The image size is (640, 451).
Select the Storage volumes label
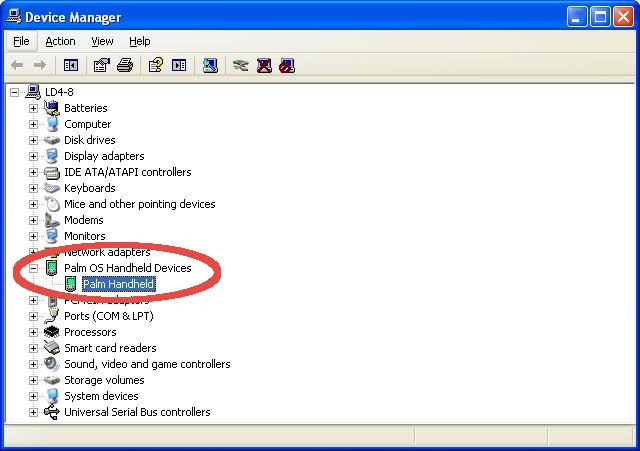(104, 380)
